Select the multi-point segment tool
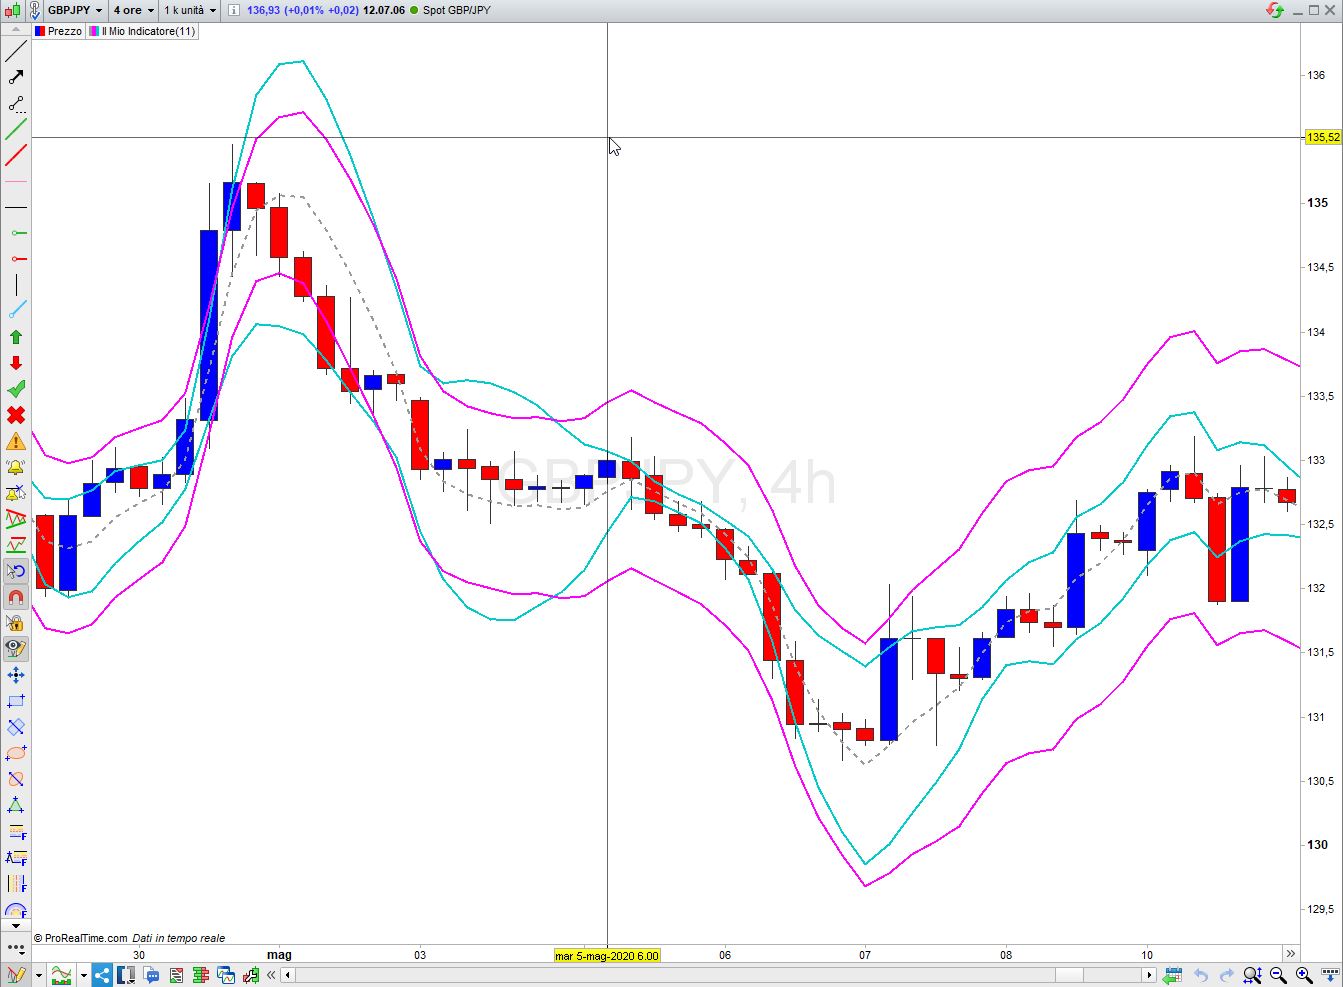Screen dimensions: 1343x987 click(x=16, y=103)
